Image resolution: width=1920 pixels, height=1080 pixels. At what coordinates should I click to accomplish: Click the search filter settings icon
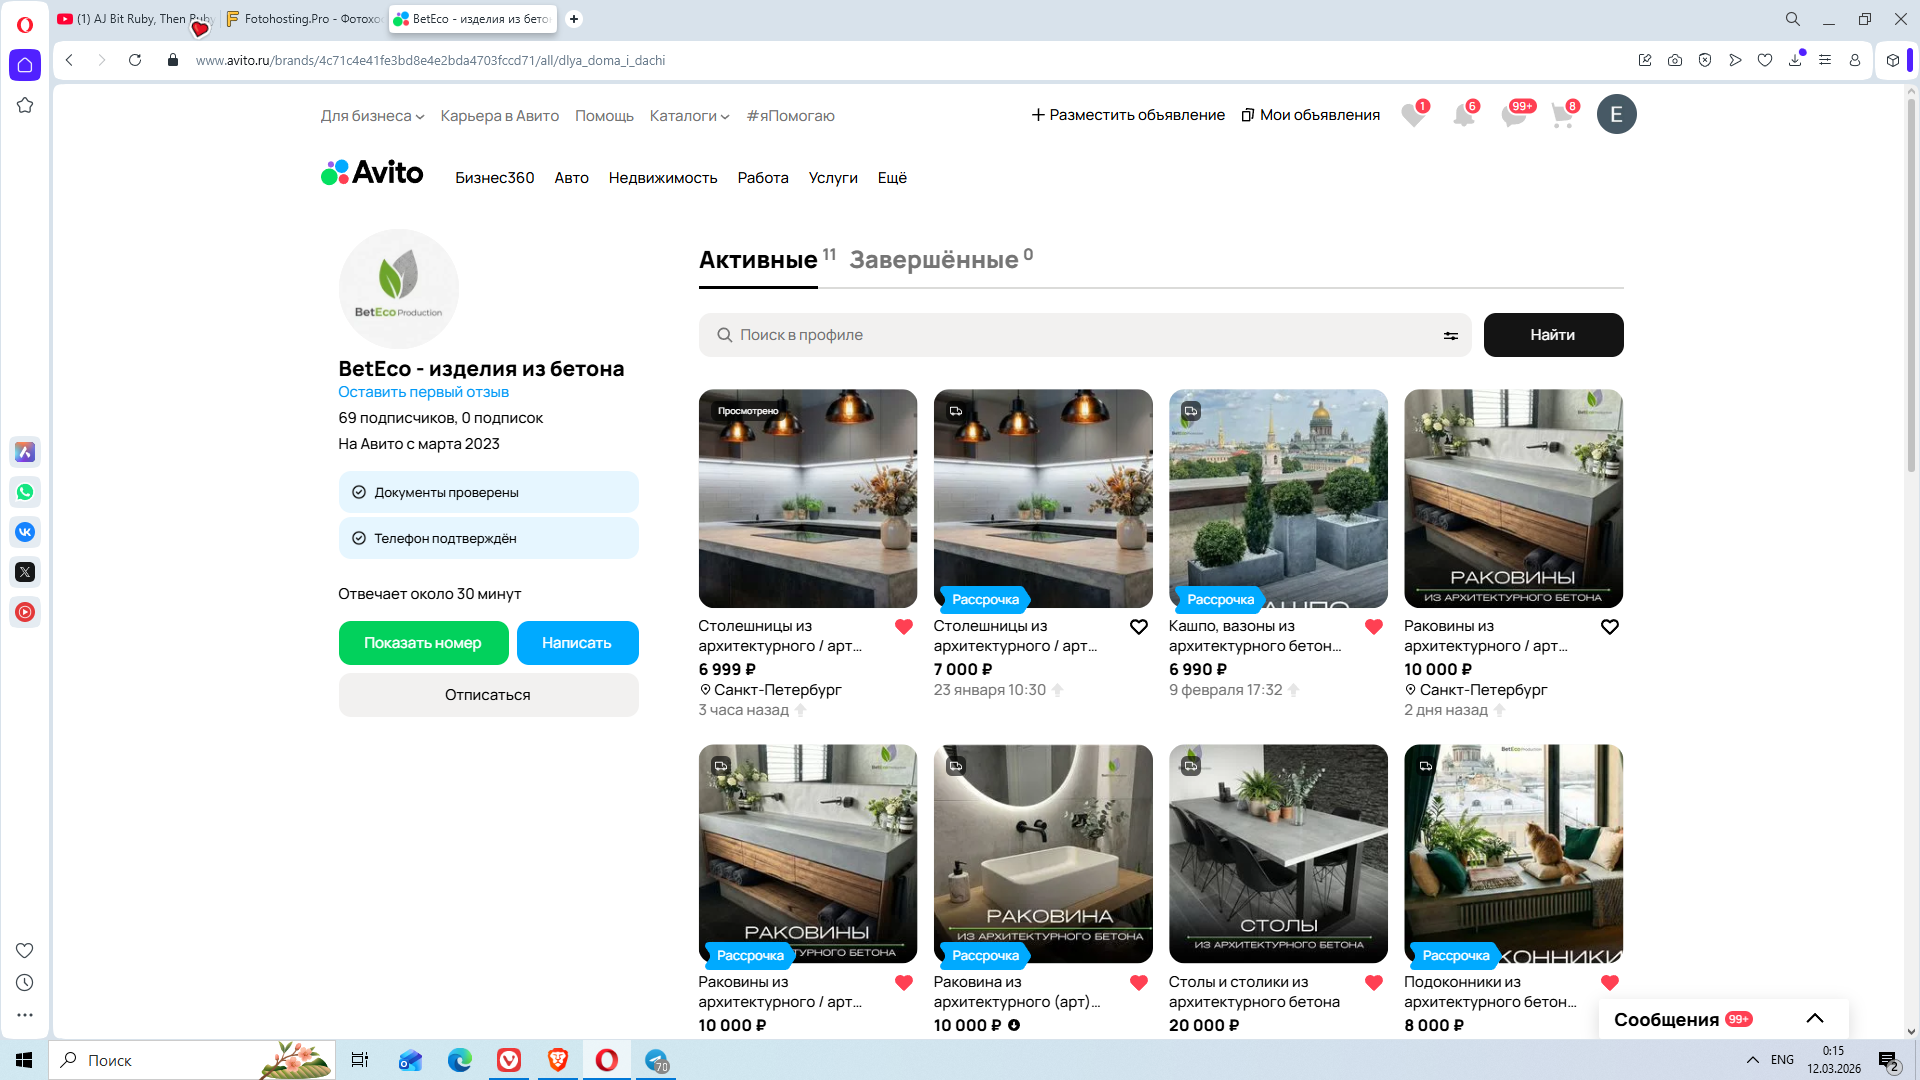click(1450, 336)
